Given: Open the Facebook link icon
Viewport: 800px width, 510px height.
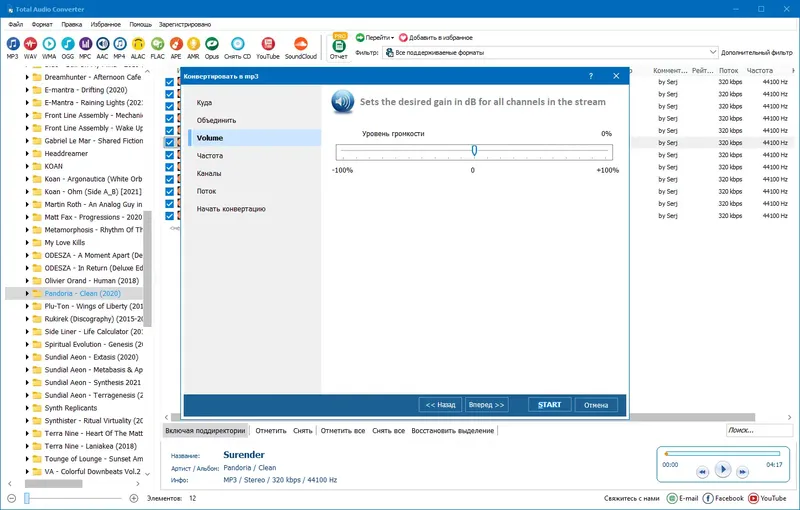Looking at the screenshot, I should coord(708,498).
